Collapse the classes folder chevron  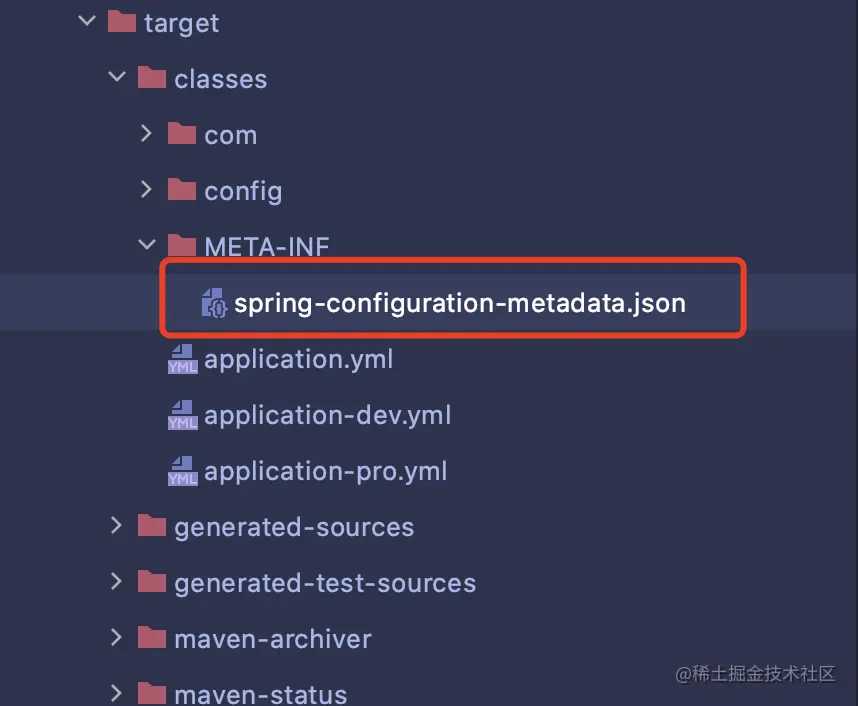[117, 77]
